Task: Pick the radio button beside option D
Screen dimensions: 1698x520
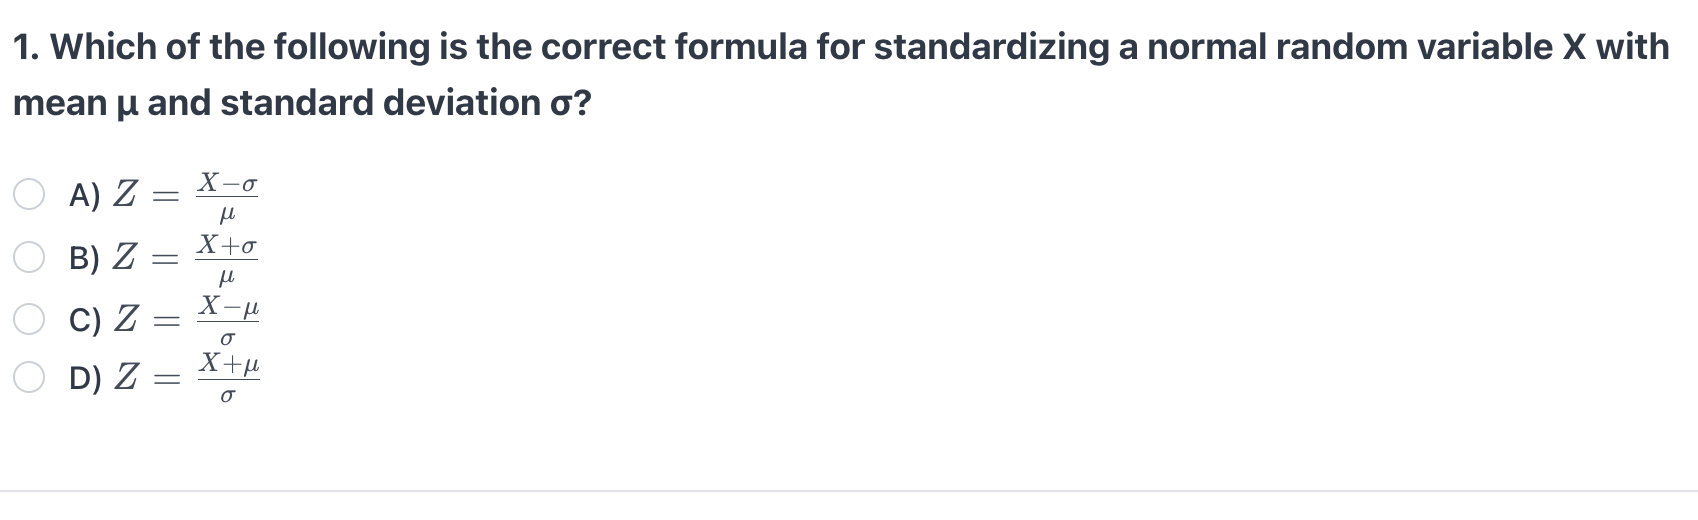Action: tap(29, 378)
